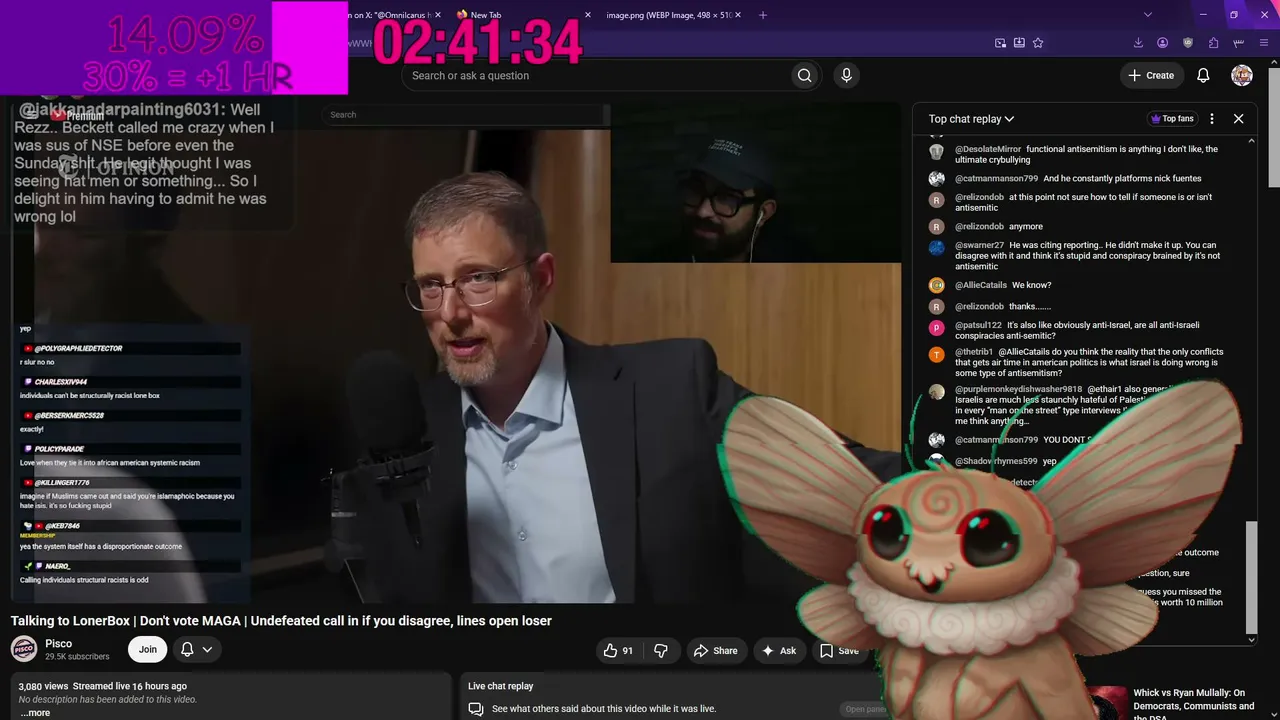Screen dimensions: 1280x720
Task: Open the browser hamburger menu
Action: coord(1265,43)
